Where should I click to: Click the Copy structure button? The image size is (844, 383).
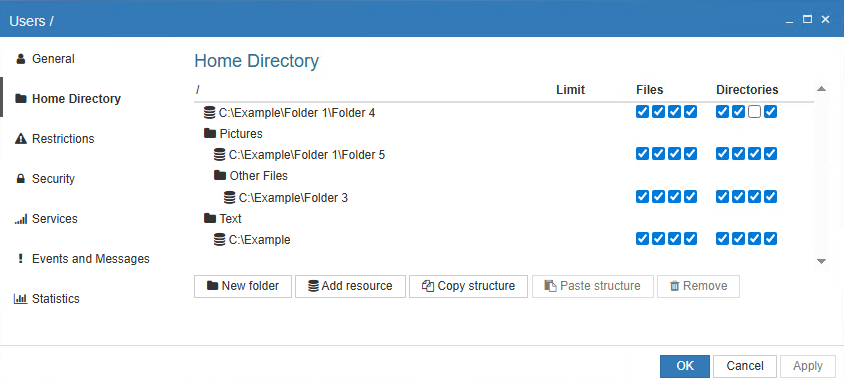click(x=468, y=286)
